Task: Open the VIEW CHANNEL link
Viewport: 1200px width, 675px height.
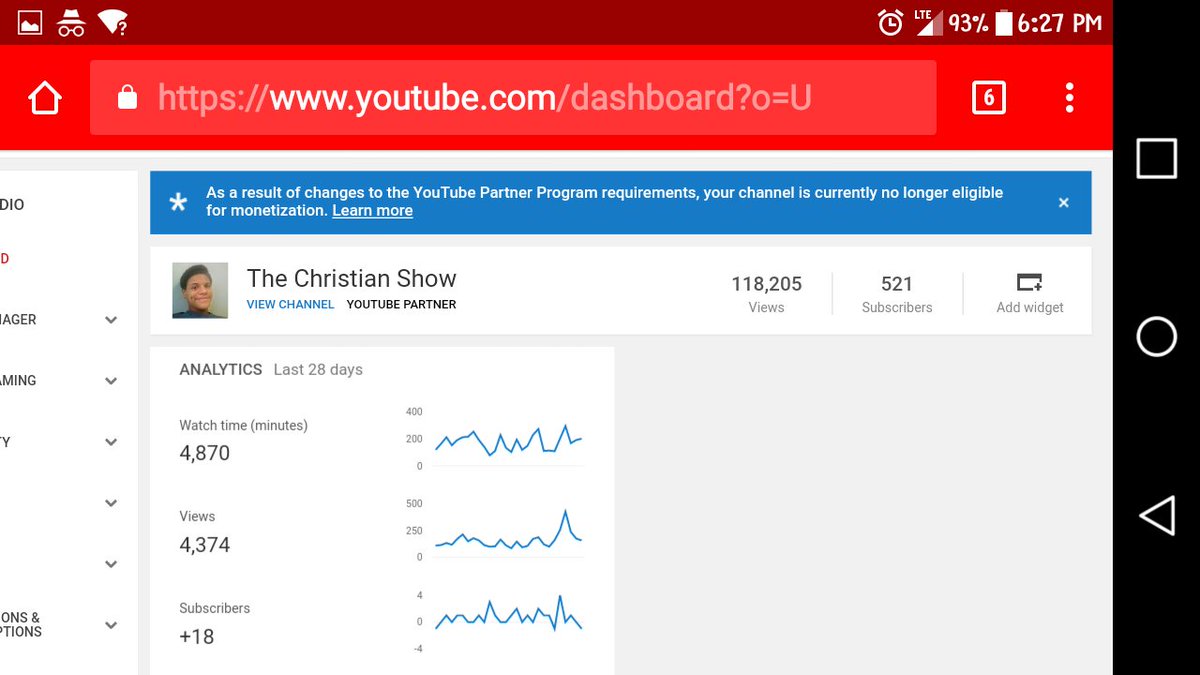Action: point(290,304)
